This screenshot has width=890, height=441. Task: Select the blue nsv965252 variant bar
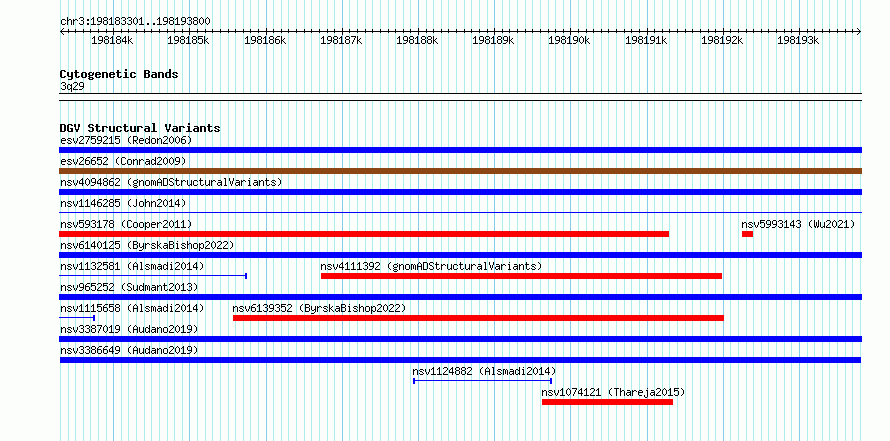click(x=460, y=297)
